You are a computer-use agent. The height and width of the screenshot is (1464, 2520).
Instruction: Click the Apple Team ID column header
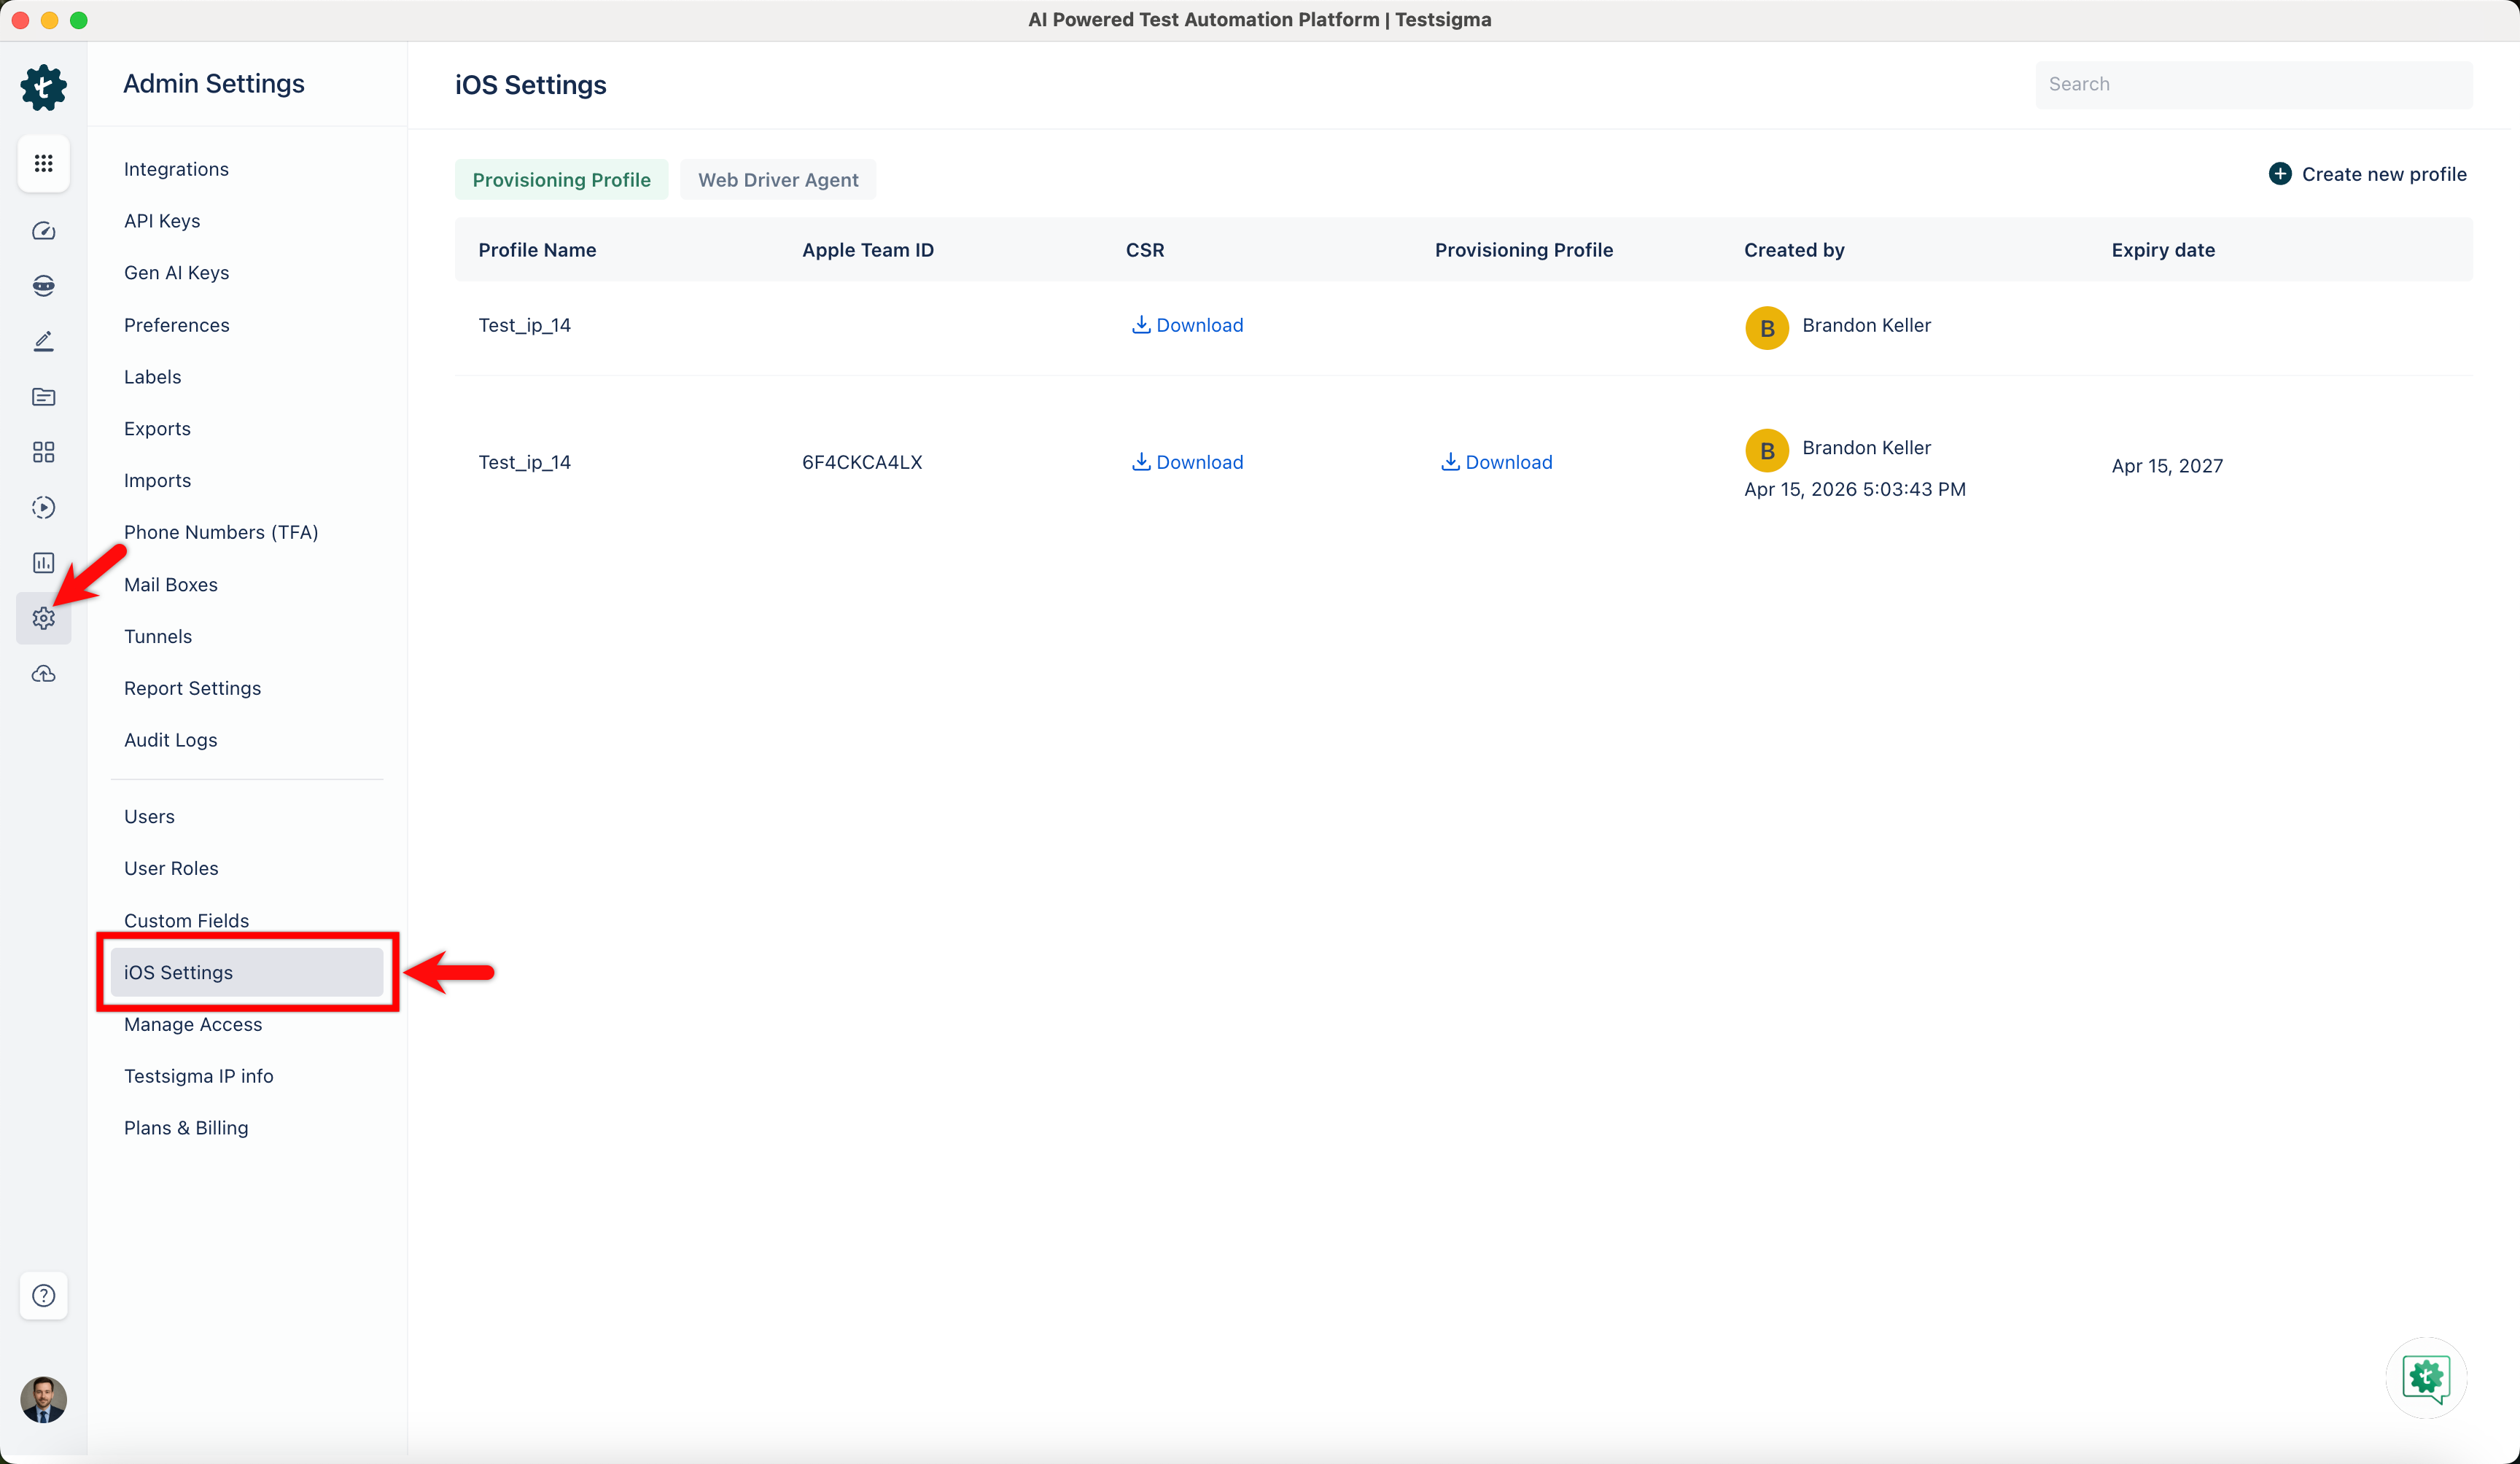pos(868,250)
